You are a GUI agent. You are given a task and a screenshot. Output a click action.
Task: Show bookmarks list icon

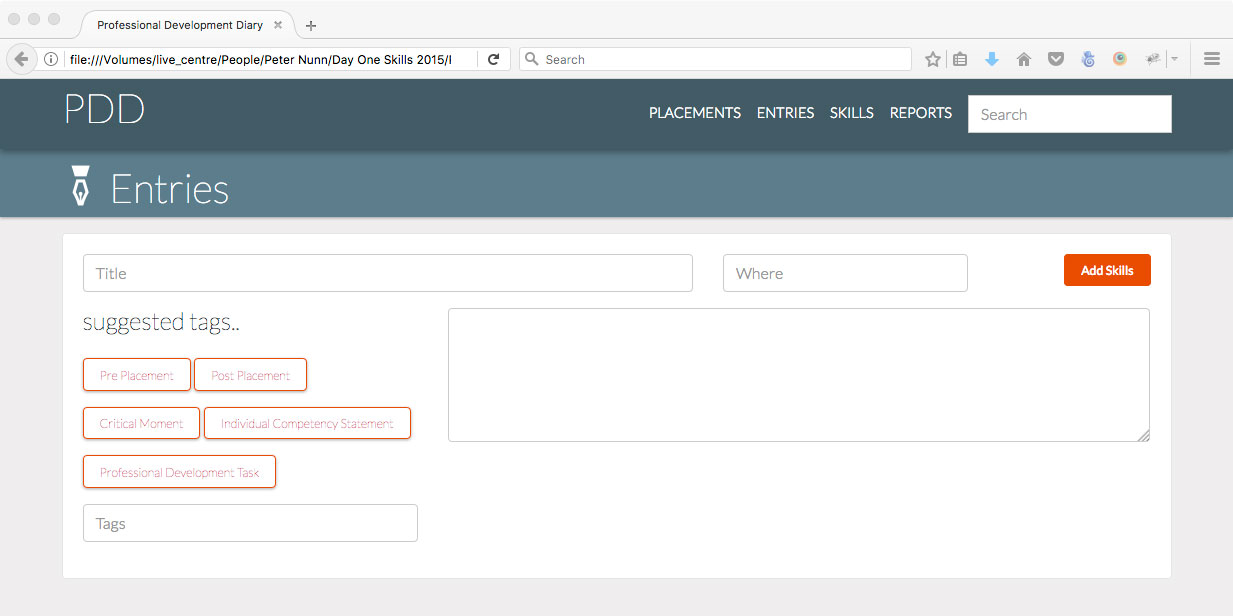[960, 59]
